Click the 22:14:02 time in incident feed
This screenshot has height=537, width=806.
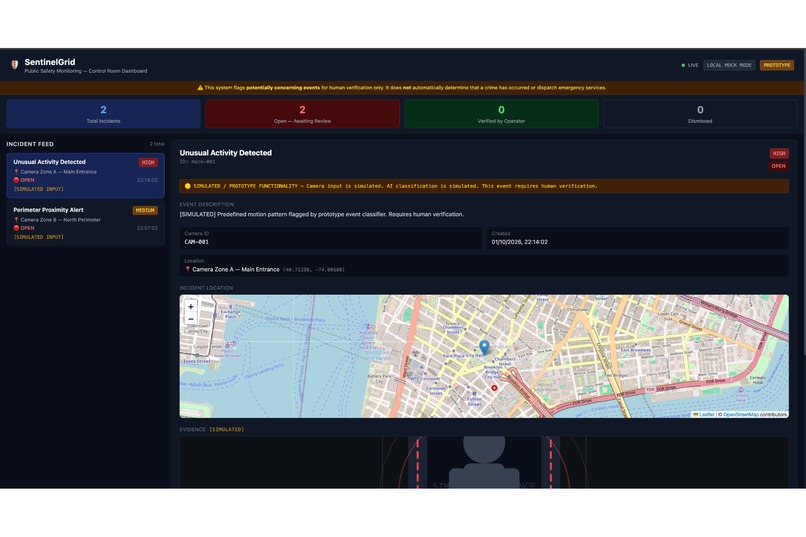tap(147, 180)
